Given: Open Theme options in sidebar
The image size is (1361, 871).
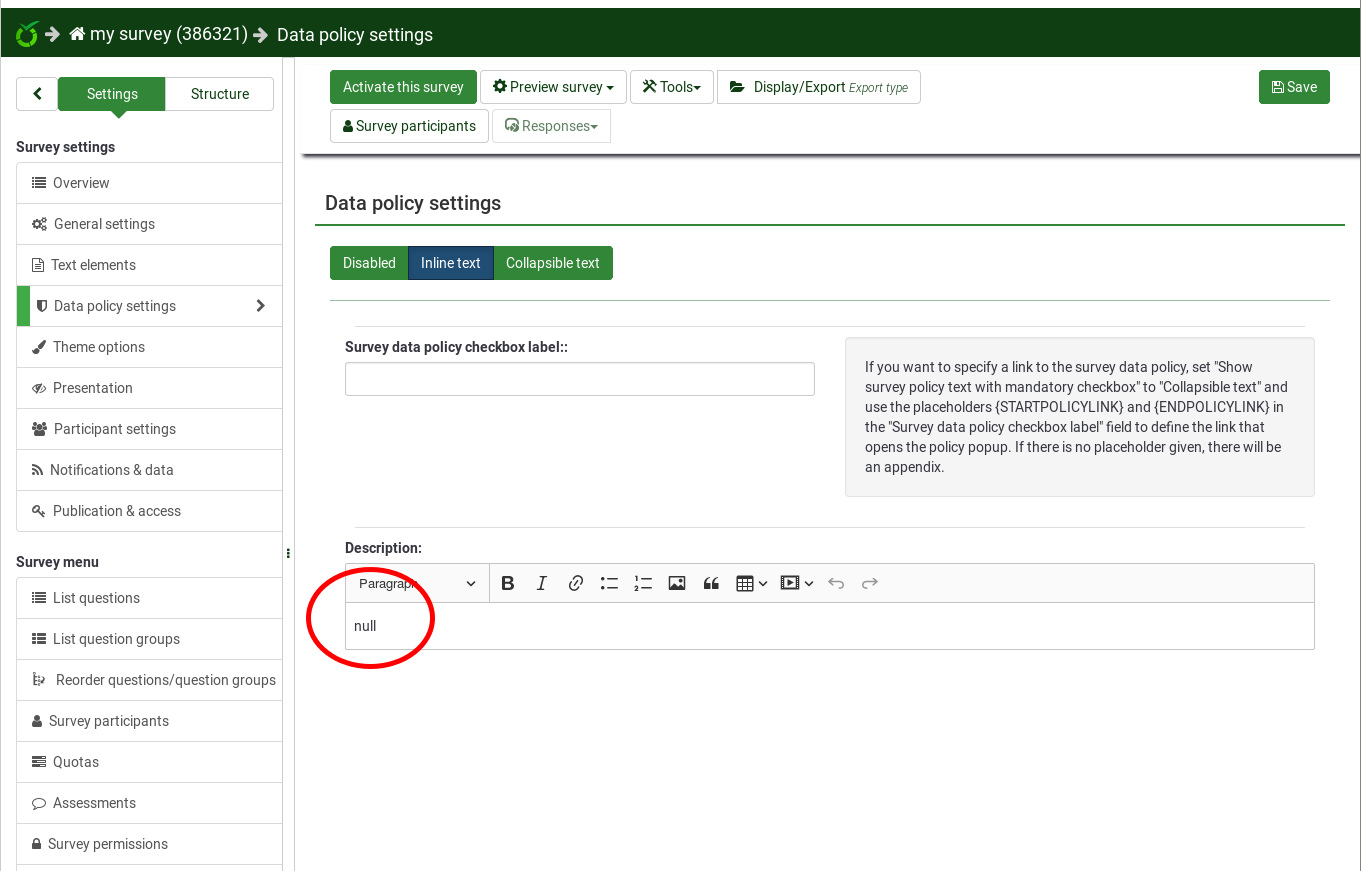Looking at the screenshot, I should tap(99, 347).
